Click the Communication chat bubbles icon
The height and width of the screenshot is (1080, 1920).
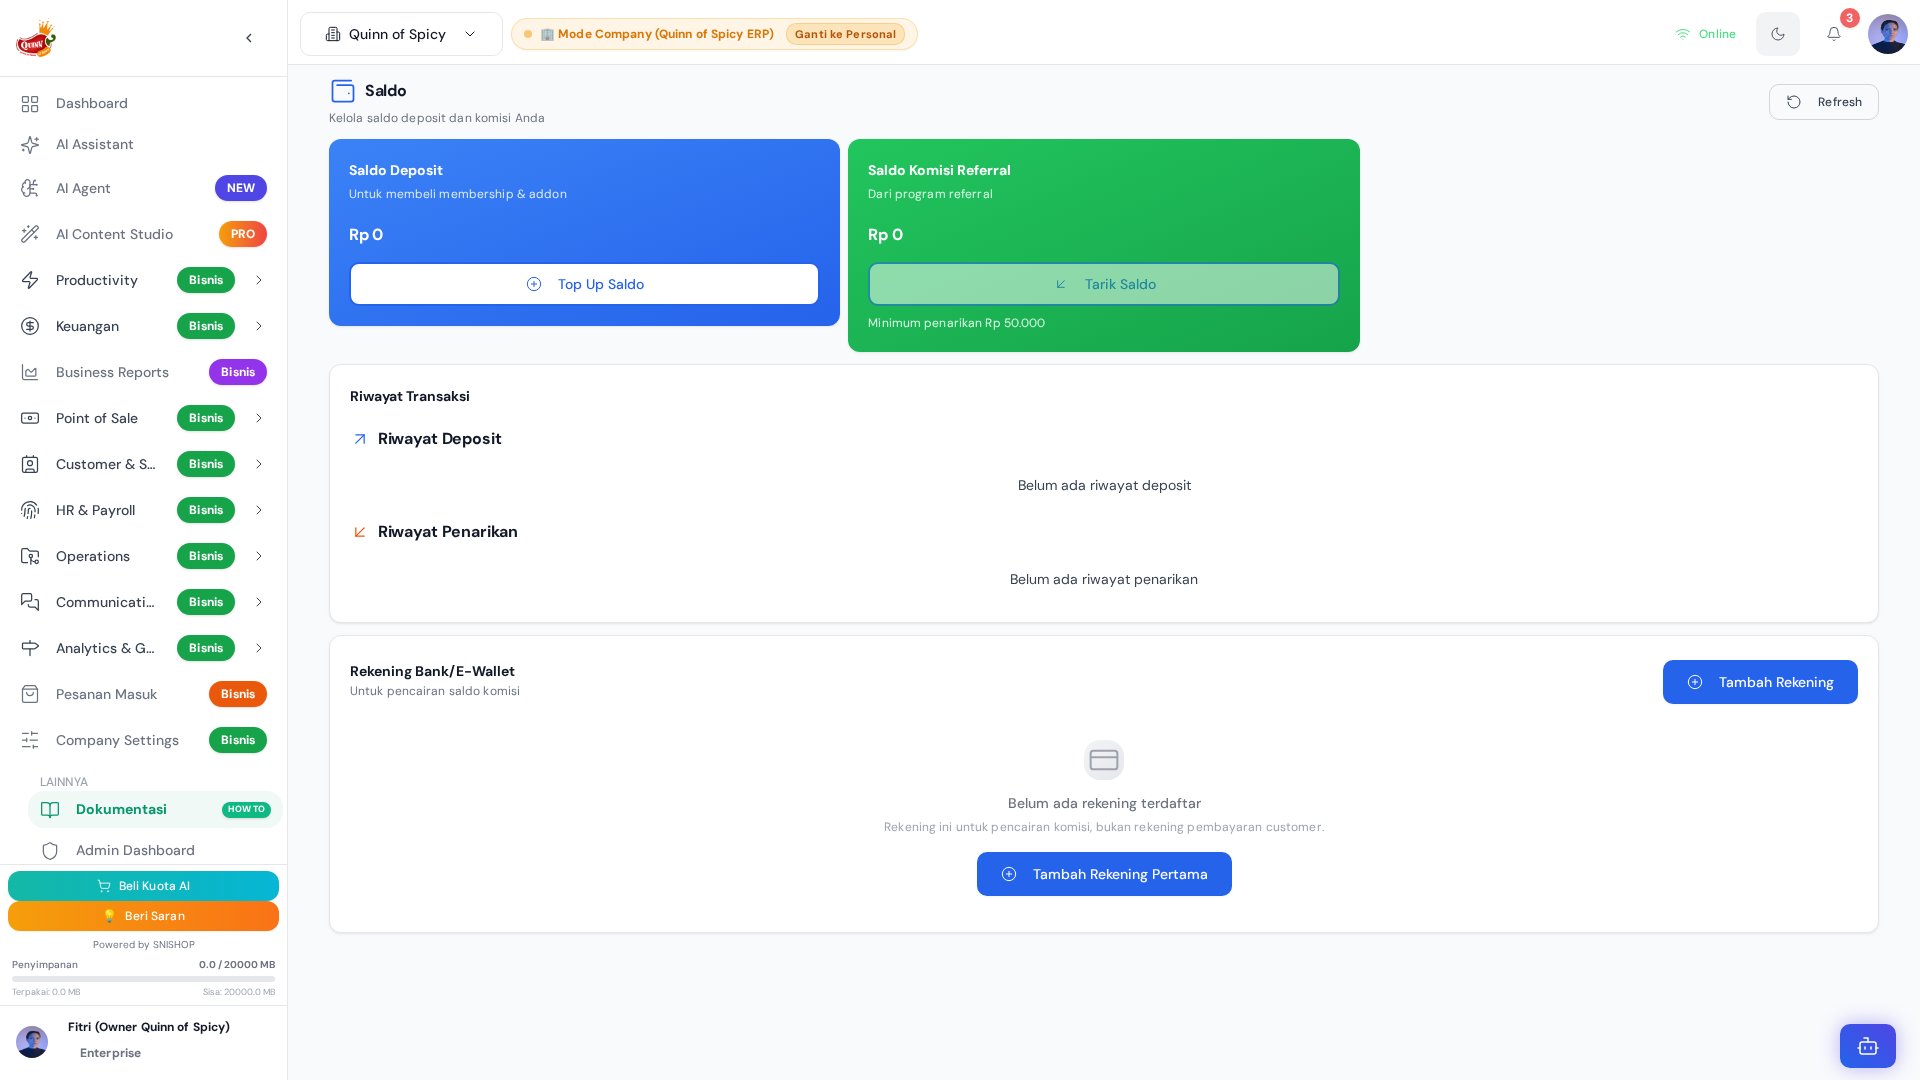pos(30,602)
